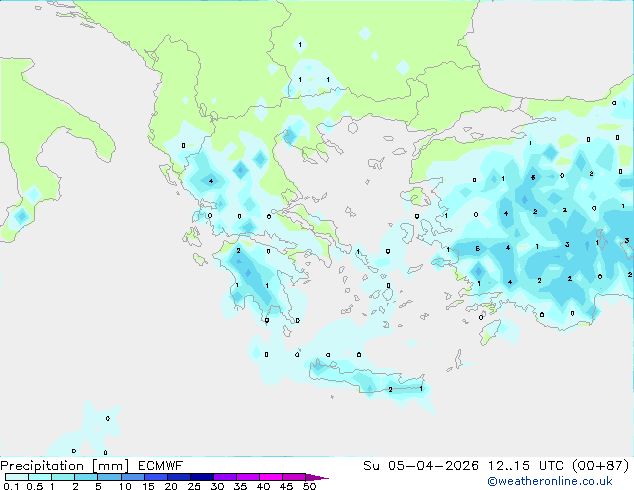The height and width of the screenshot is (490, 634).
Task: Click the '45' legend scale value
Action: point(286,486)
